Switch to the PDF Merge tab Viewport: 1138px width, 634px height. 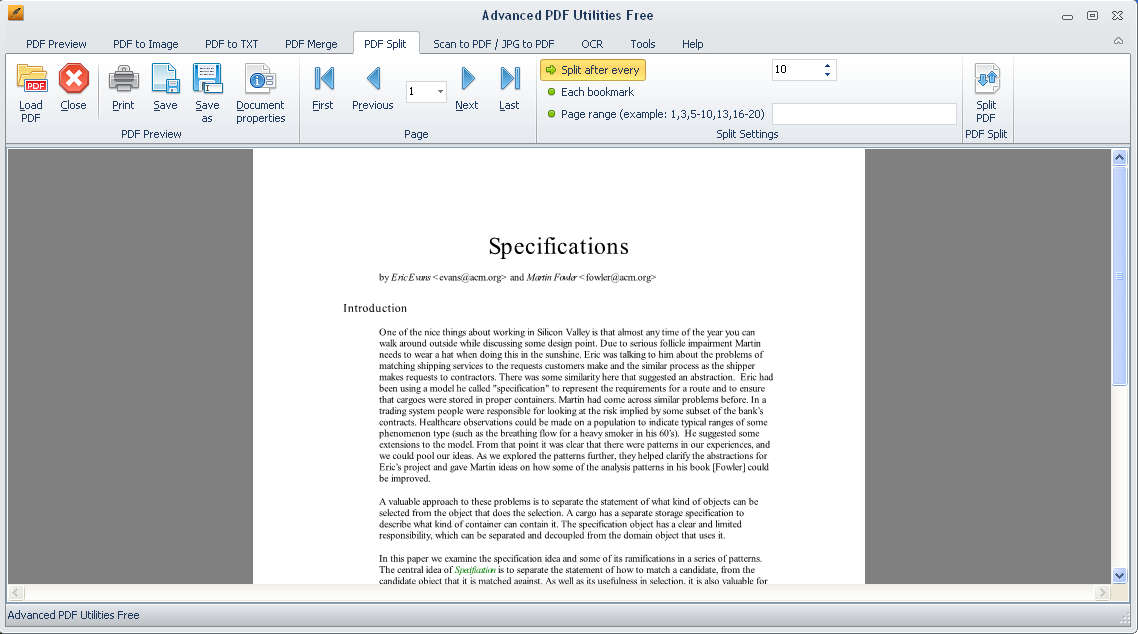coord(311,44)
